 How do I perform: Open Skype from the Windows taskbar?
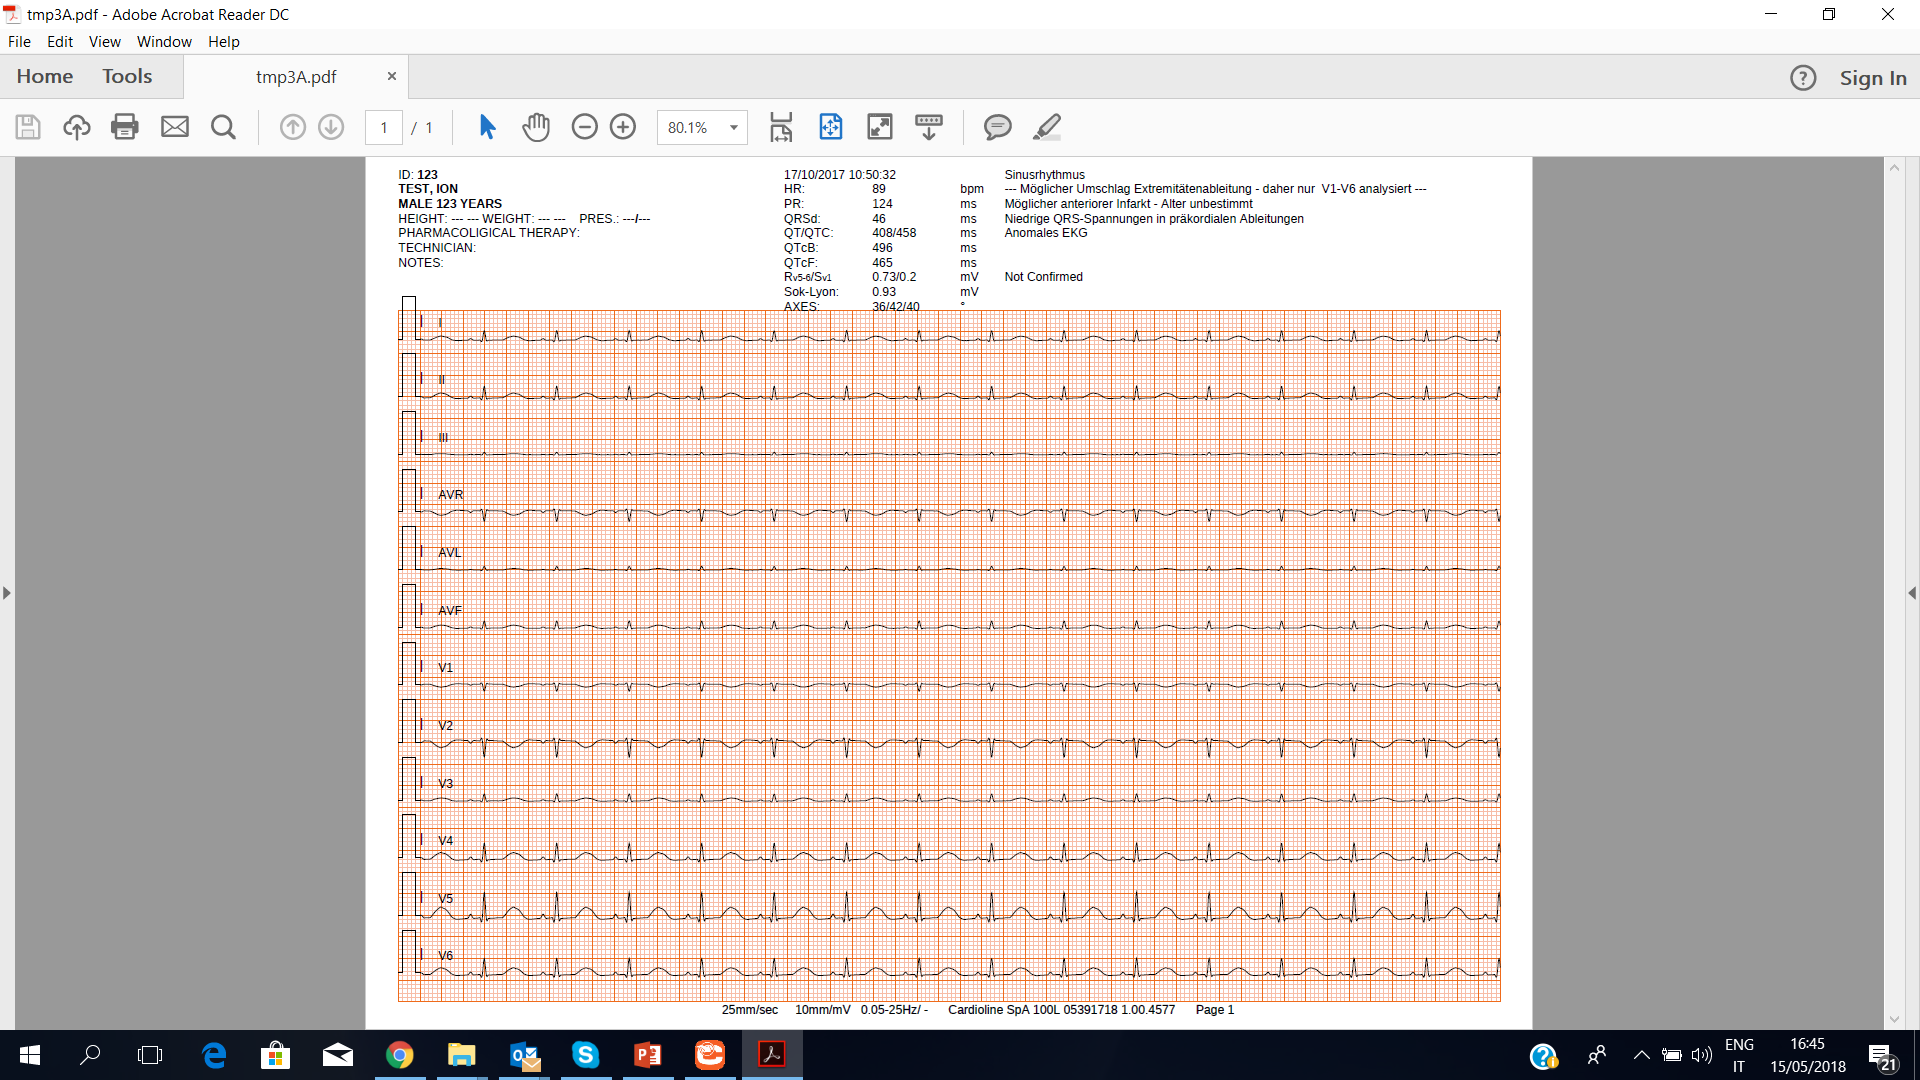pyautogui.click(x=585, y=1055)
